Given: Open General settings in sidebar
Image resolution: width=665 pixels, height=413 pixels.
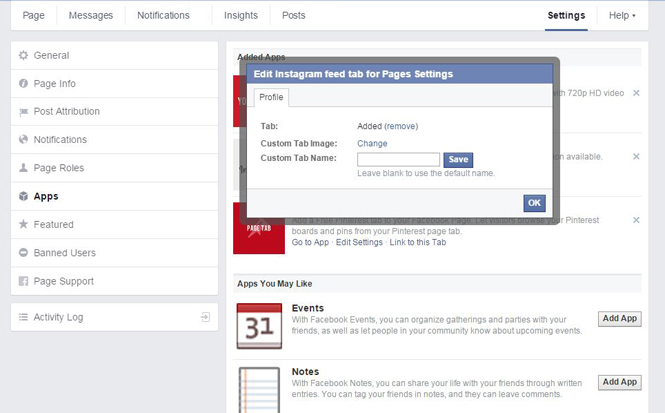Looking at the screenshot, I should [115, 55].
